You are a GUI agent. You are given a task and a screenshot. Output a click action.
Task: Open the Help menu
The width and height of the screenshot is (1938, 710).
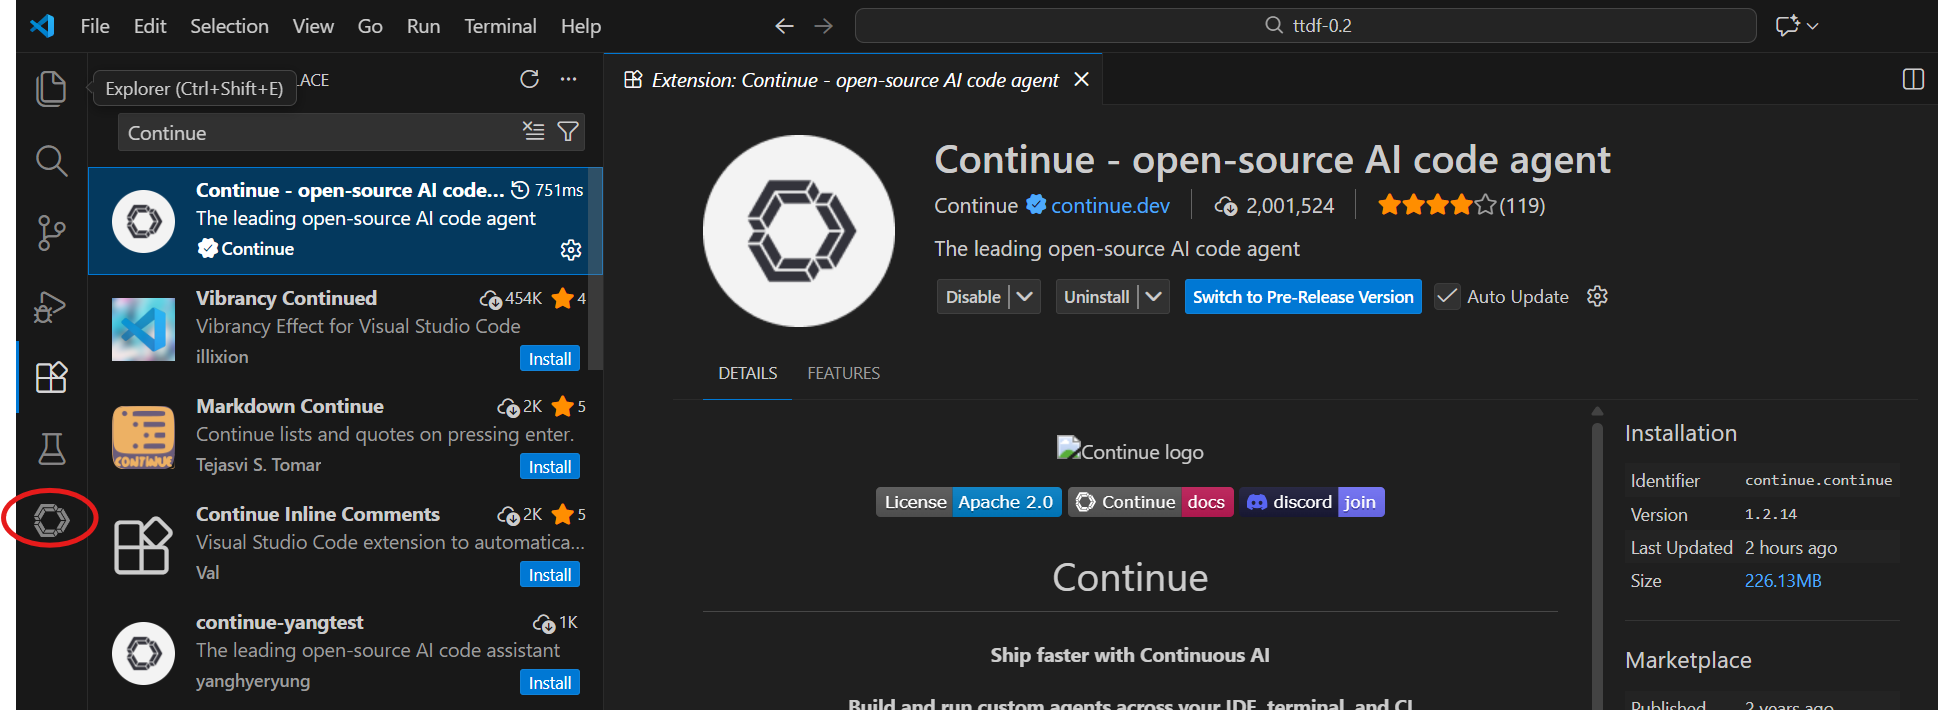tap(581, 26)
